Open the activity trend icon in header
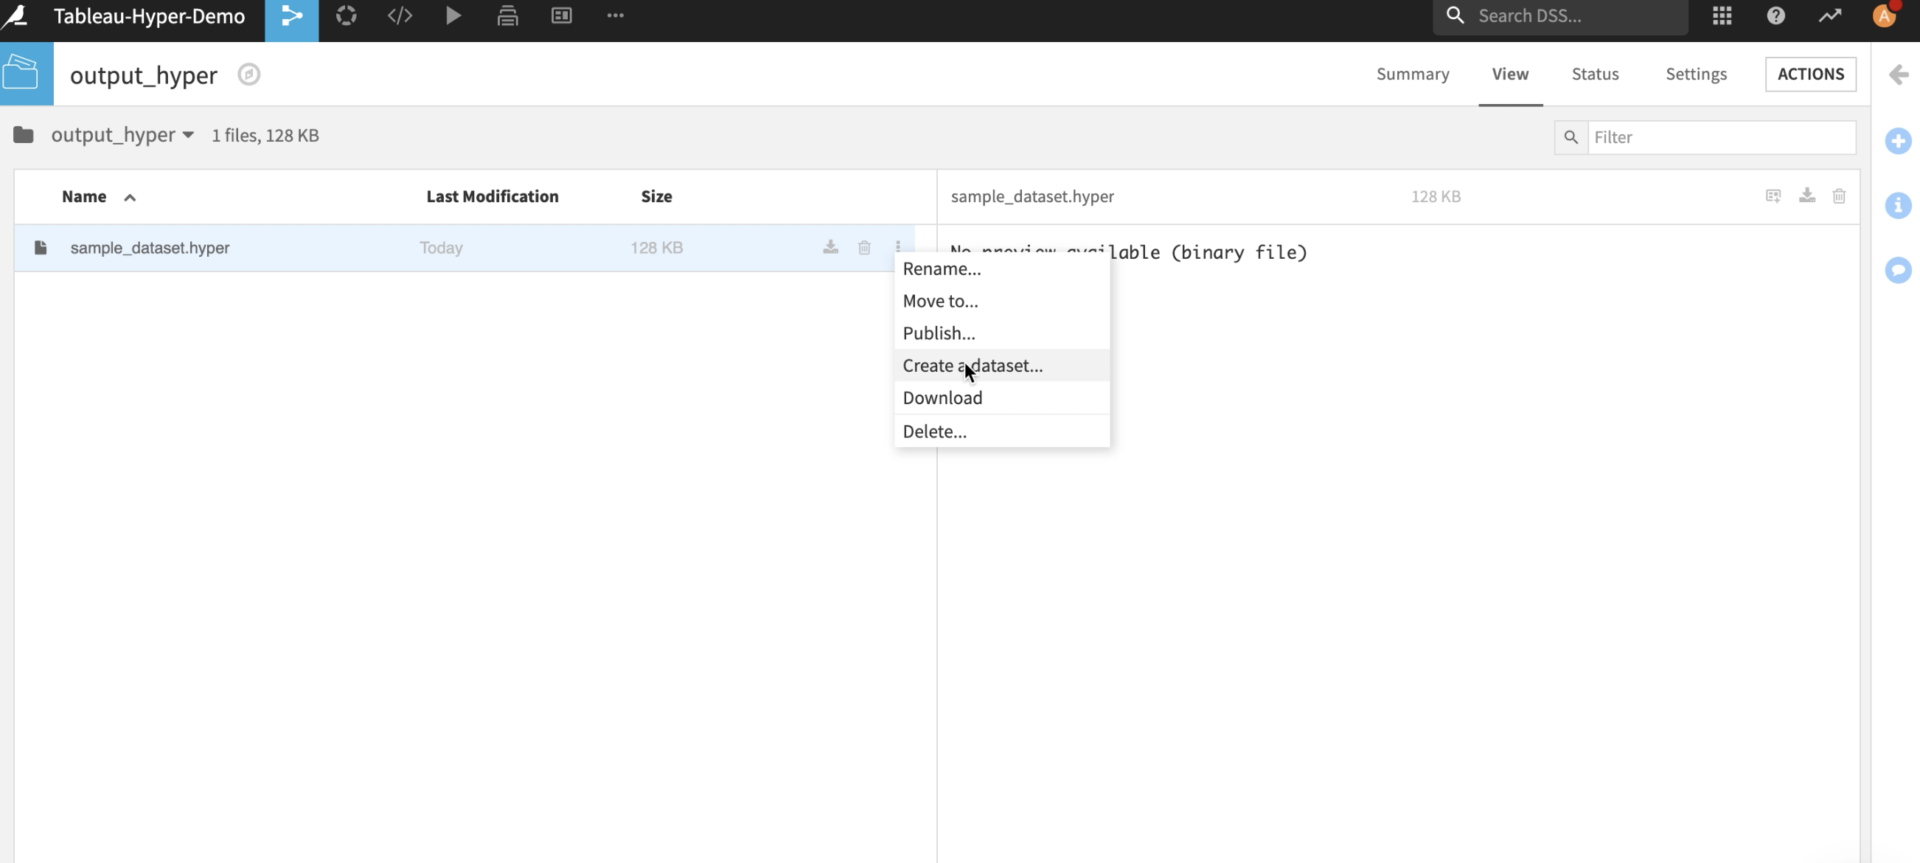This screenshot has width=1920, height=863. click(1830, 16)
